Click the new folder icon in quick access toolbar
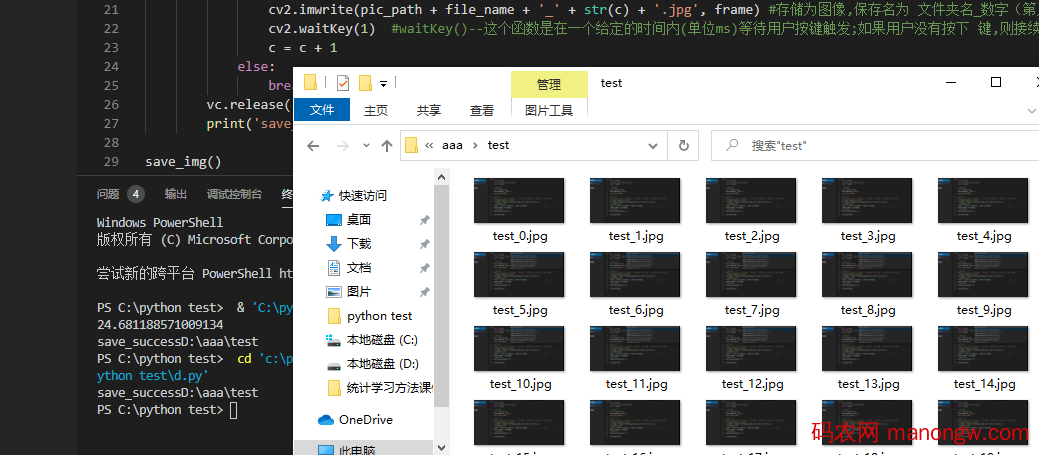Viewport: 1039px width, 455px height. click(365, 83)
